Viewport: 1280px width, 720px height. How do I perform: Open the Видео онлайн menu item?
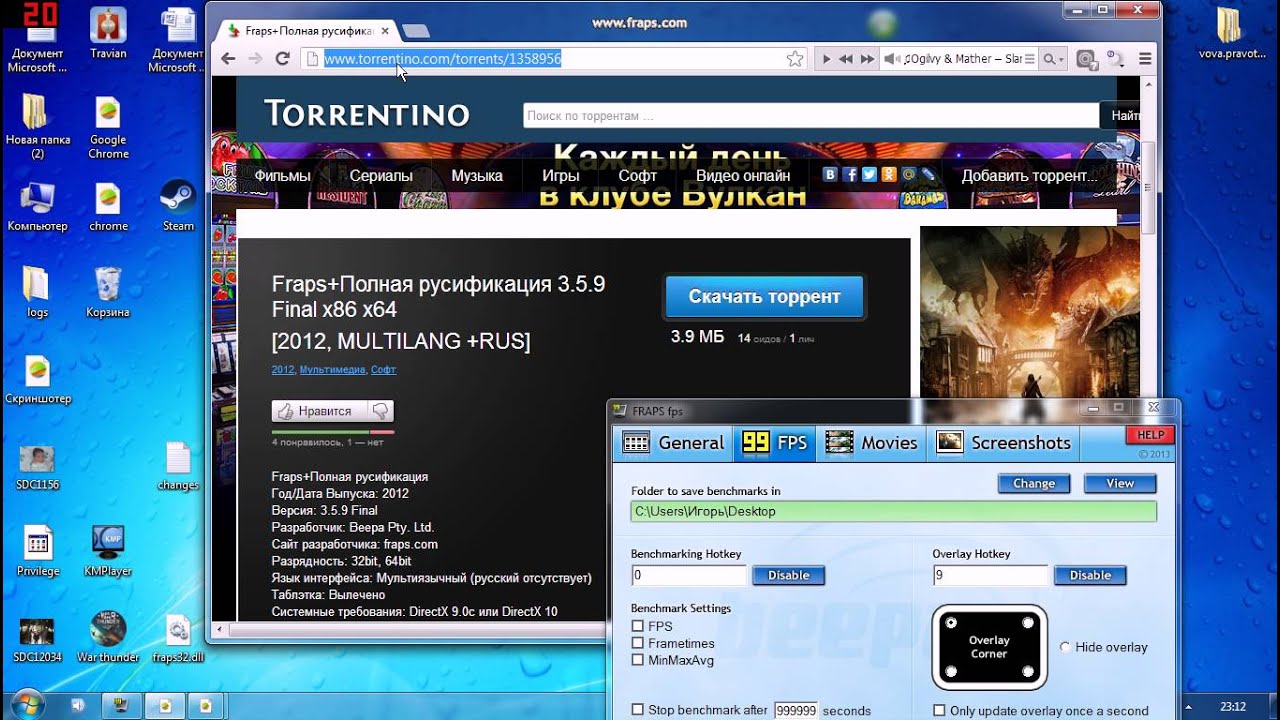pos(743,175)
